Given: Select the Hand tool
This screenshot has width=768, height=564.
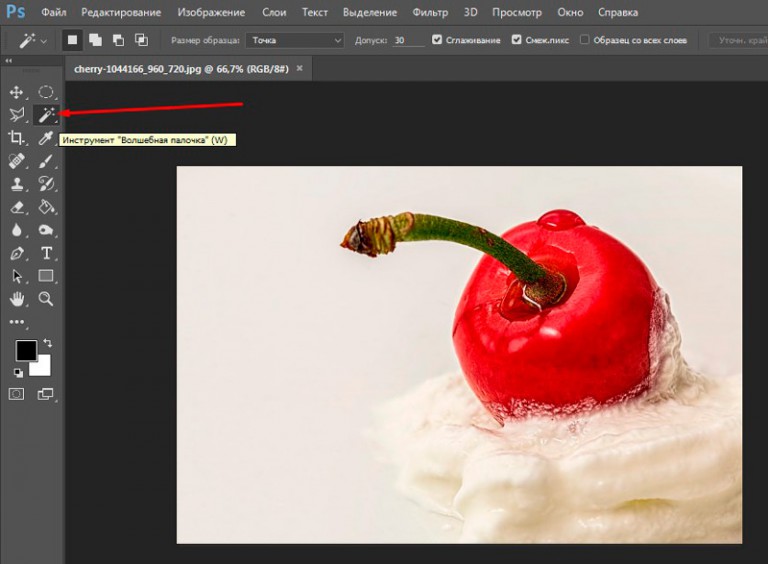Looking at the screenshot, I should (16, 299).
